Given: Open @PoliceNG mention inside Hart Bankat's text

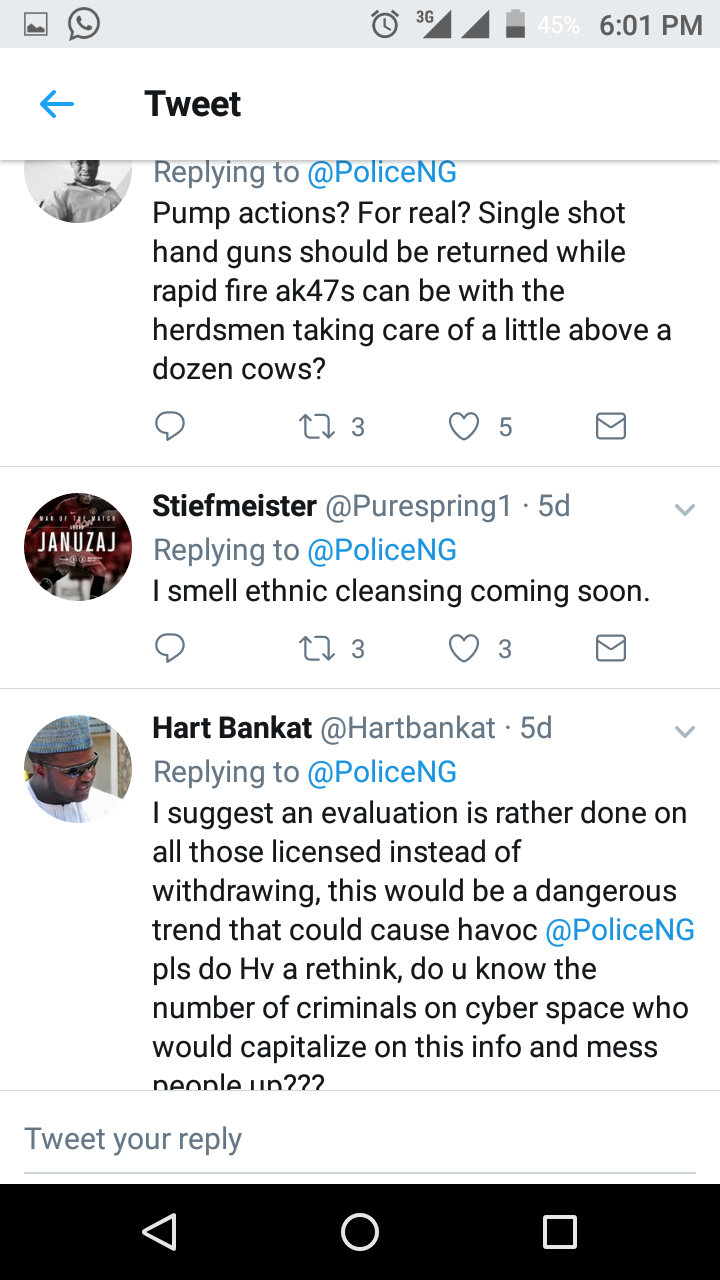Looking at the screenshot, I should [620, 930].
